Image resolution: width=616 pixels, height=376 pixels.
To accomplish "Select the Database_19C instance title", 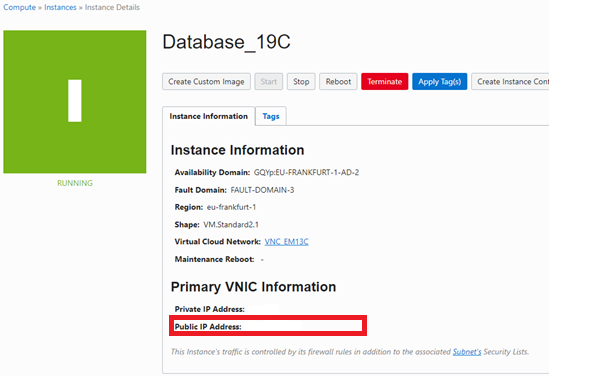I will coord(226,42).
